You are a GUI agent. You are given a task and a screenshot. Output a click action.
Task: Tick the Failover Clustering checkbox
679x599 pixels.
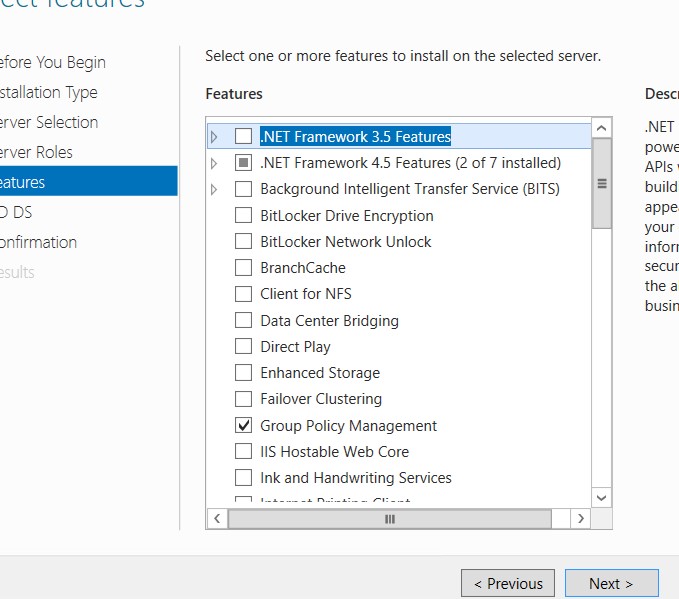click(243, 399)
